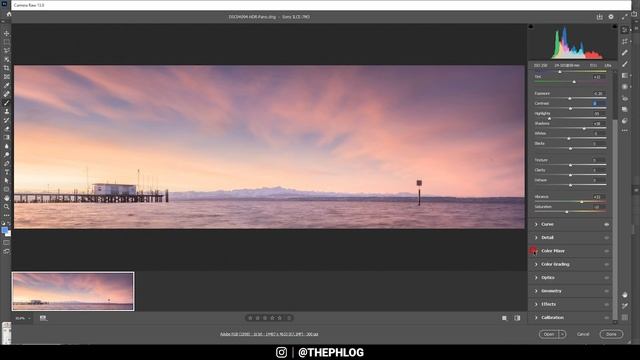Toggle Color Grading panel visibility eye
The height and width of the screenshot is (360, 640).
tap(607, 264)
